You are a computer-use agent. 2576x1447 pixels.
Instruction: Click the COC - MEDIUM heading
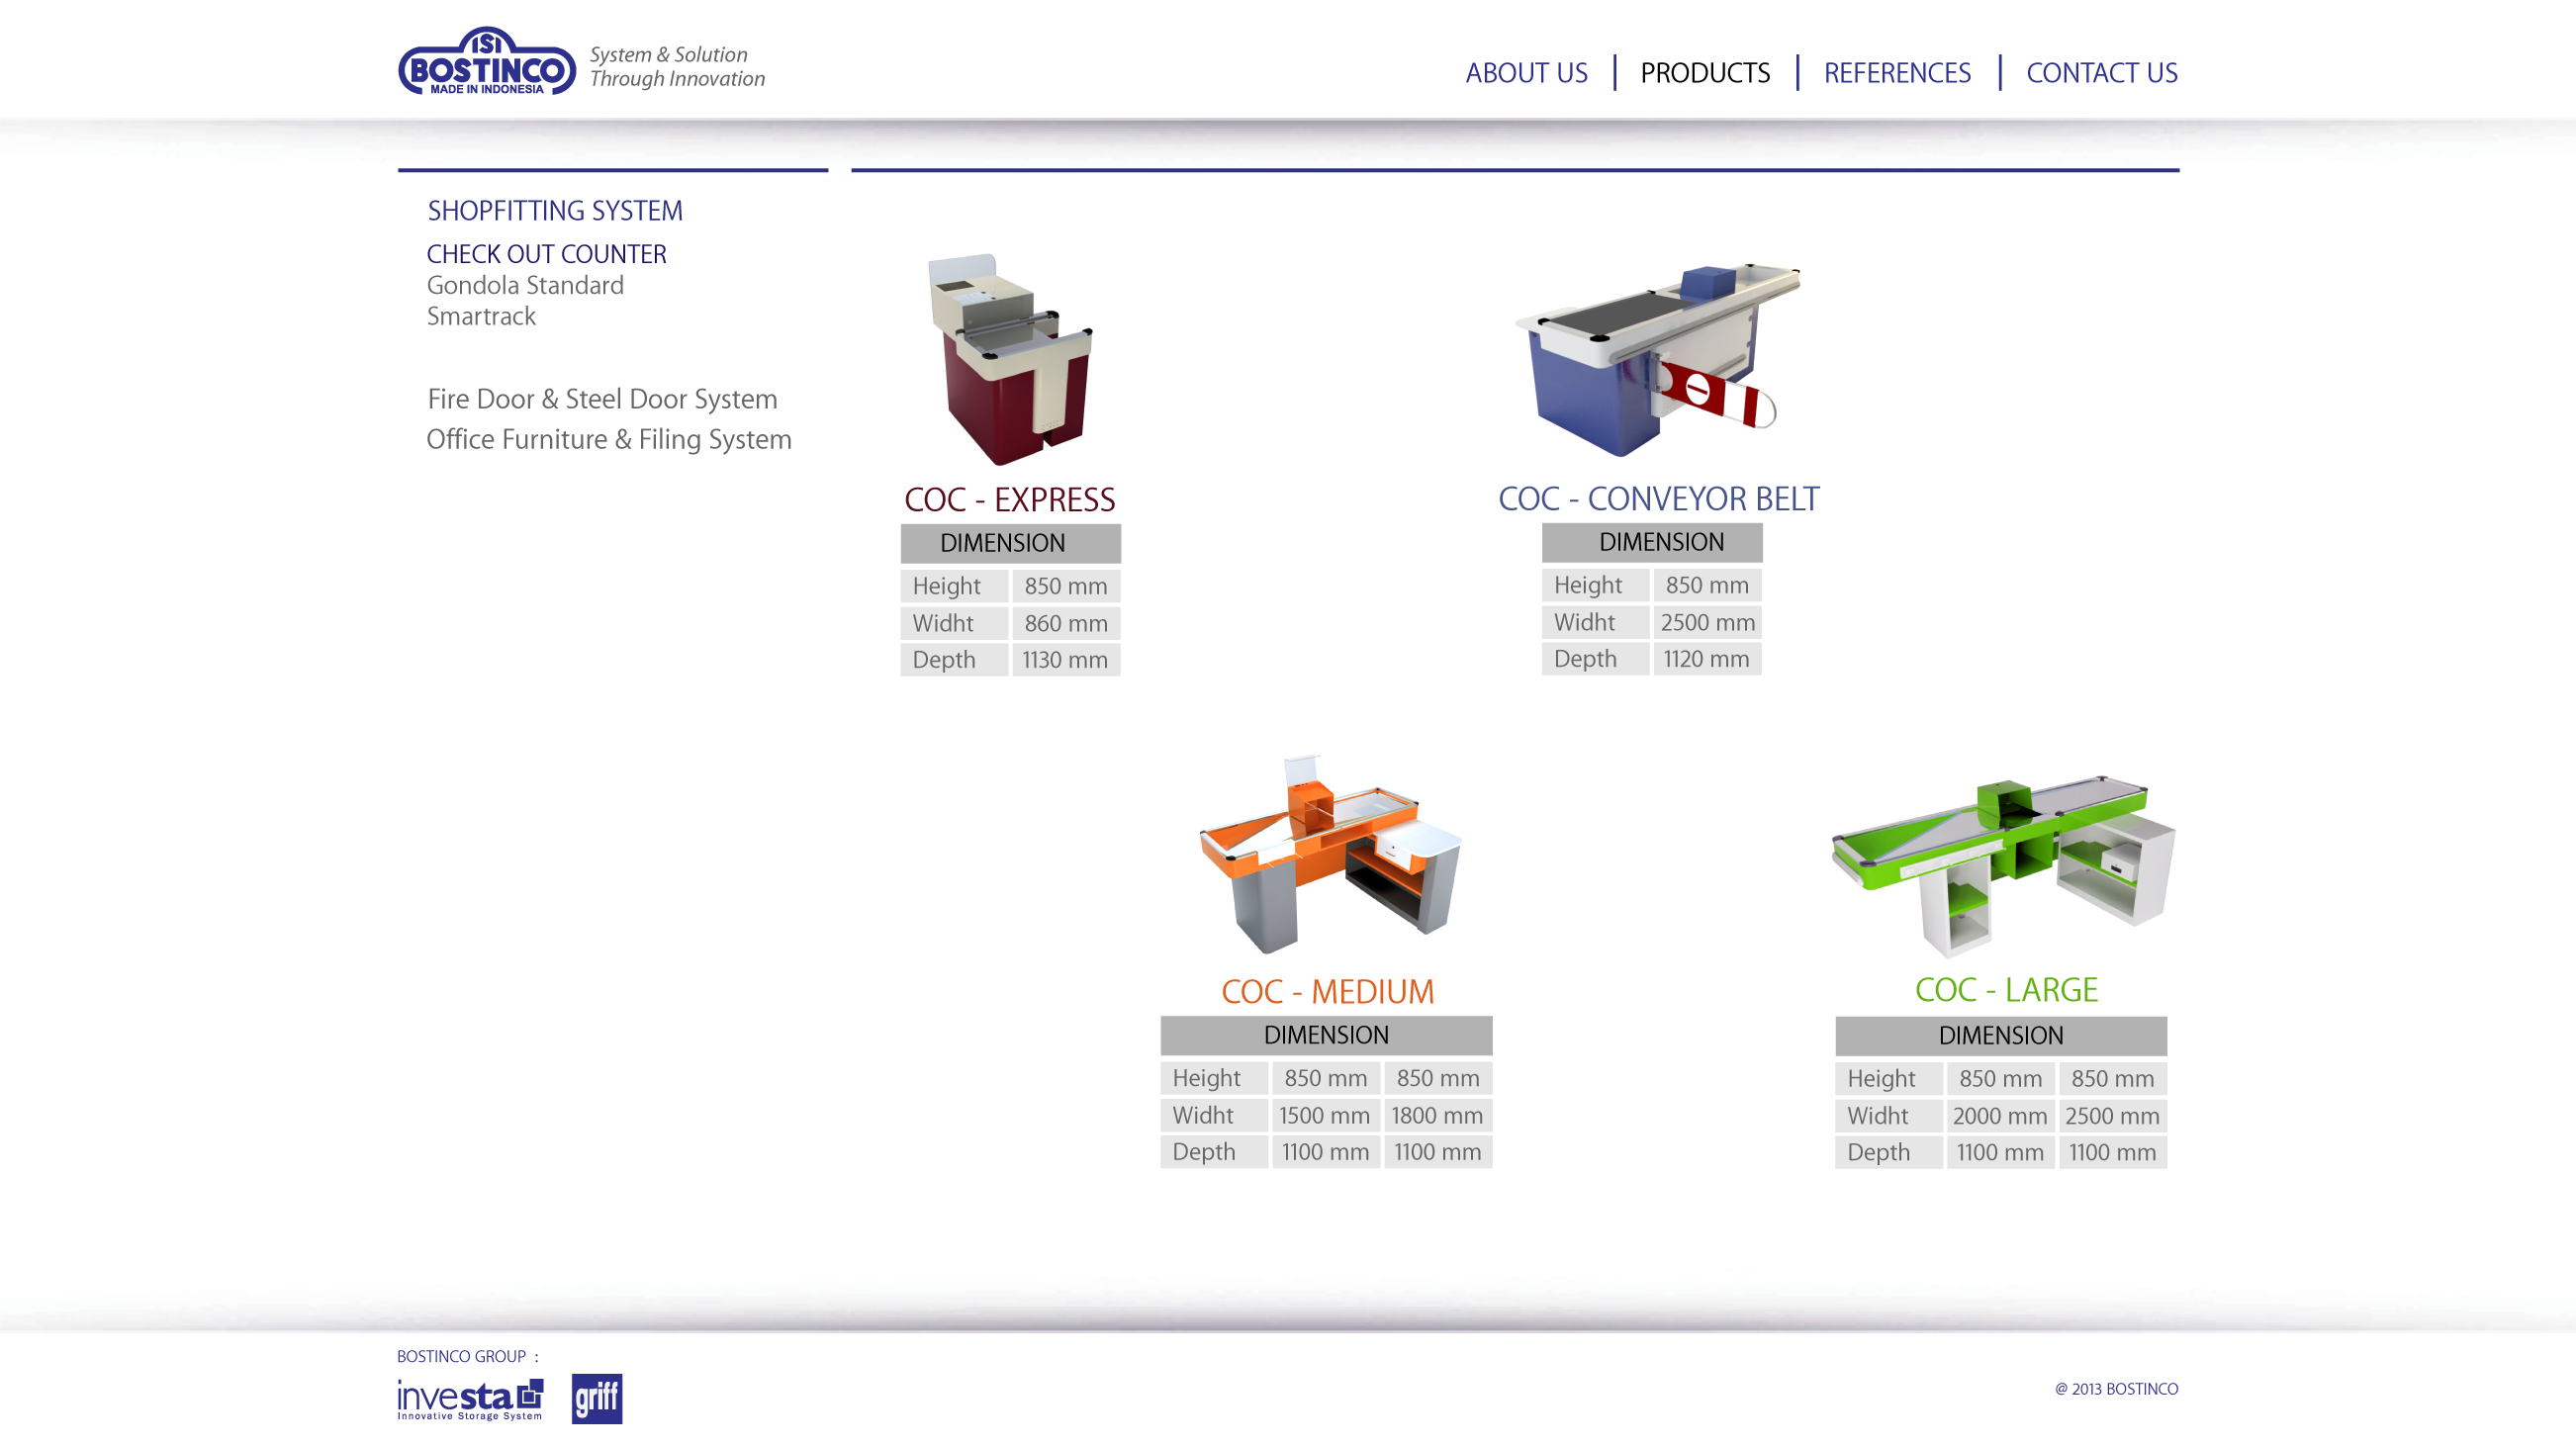coord(1327,991)
